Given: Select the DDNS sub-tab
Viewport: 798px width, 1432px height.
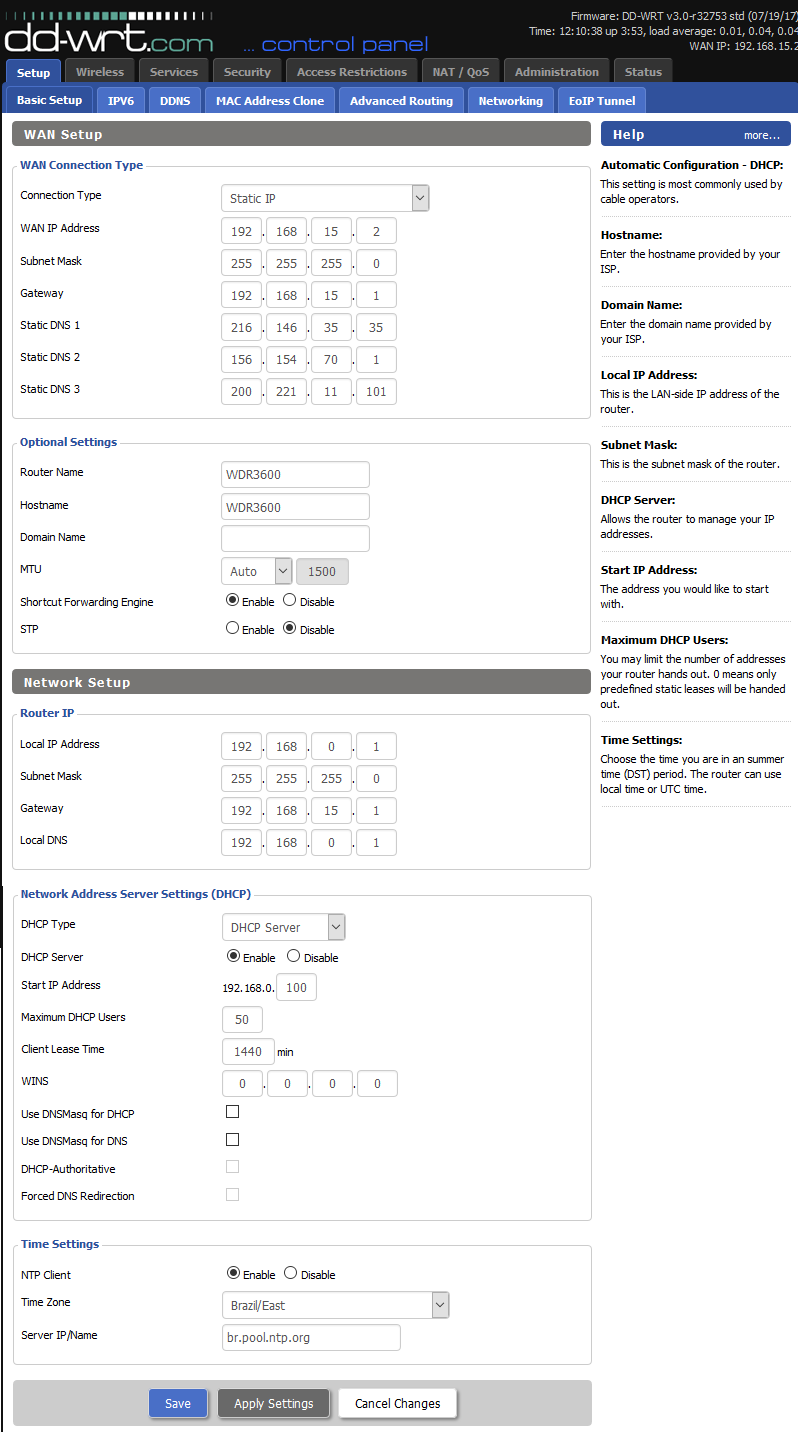Looking at the screenshot, I should click(175, 101).
